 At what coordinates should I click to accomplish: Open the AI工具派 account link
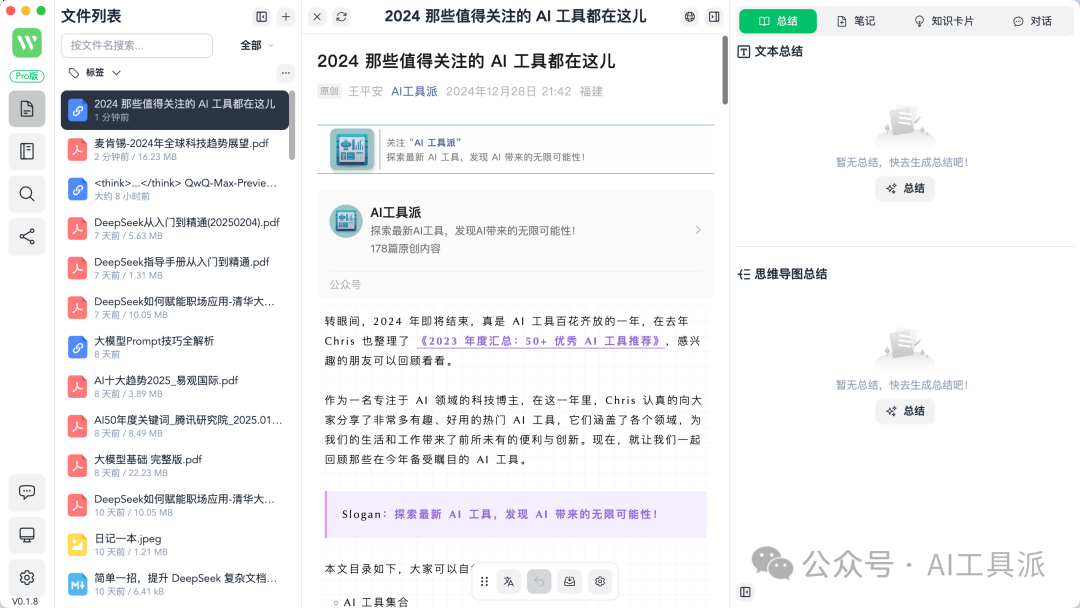(x=414, y=92)
